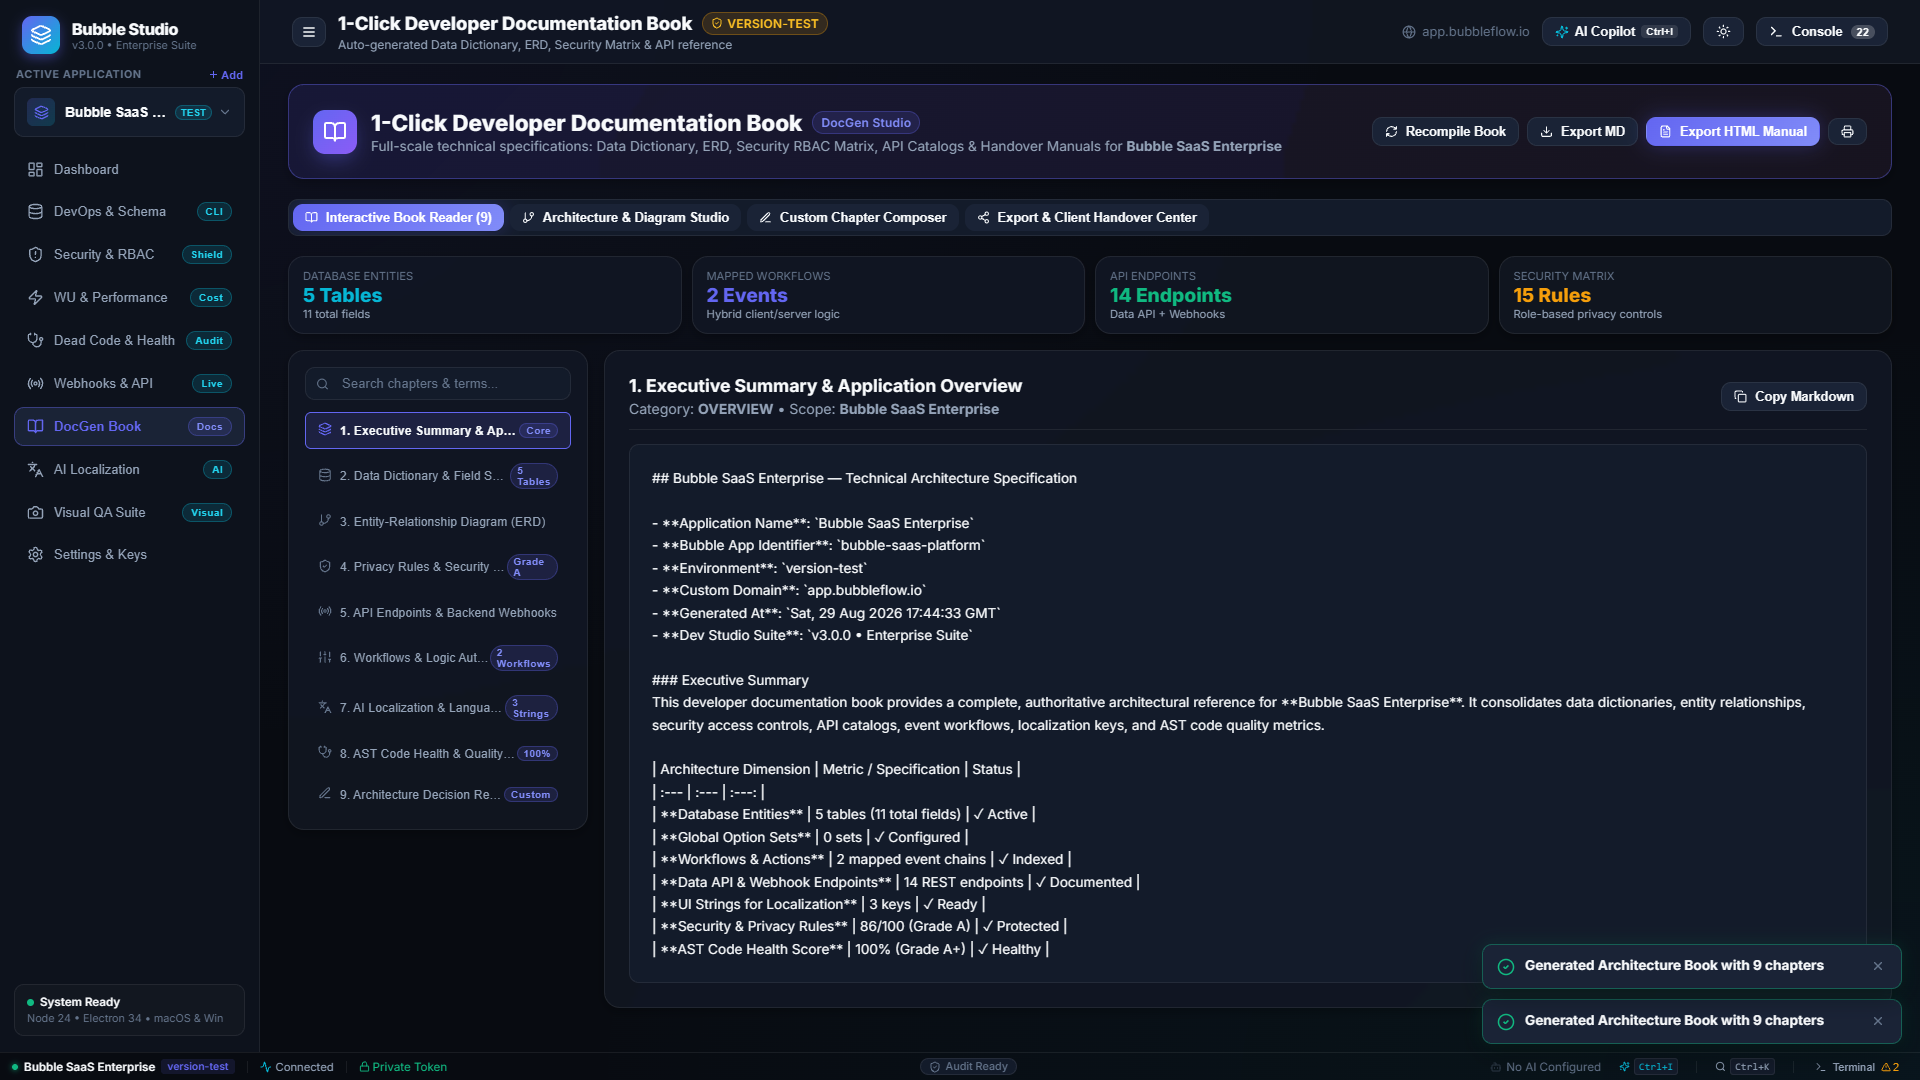1920x1080 pixels.
Task: Dismiss the upper Generated Architecture Book toast
Action: click(x=1878, y=966)
